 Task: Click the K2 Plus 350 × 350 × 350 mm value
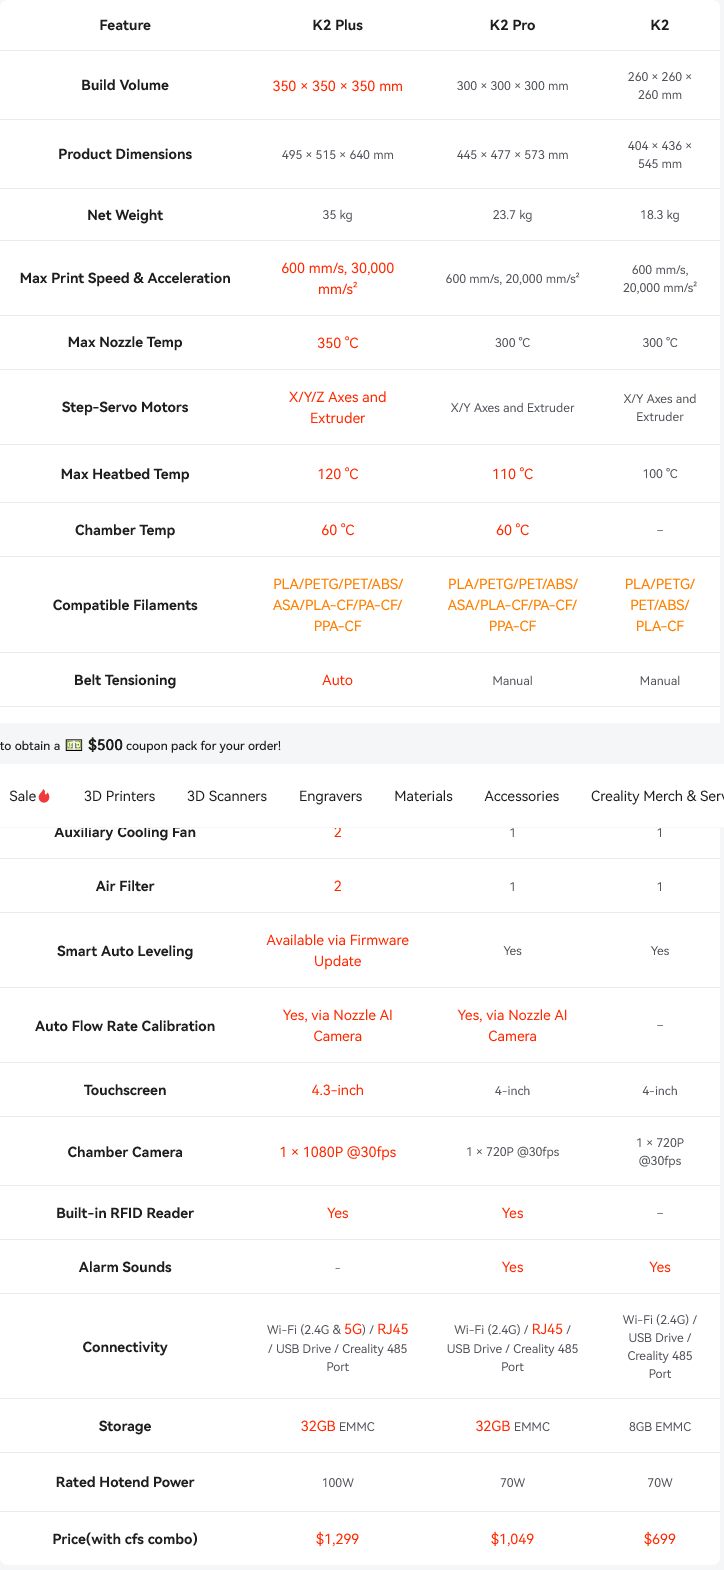[337, 86]
